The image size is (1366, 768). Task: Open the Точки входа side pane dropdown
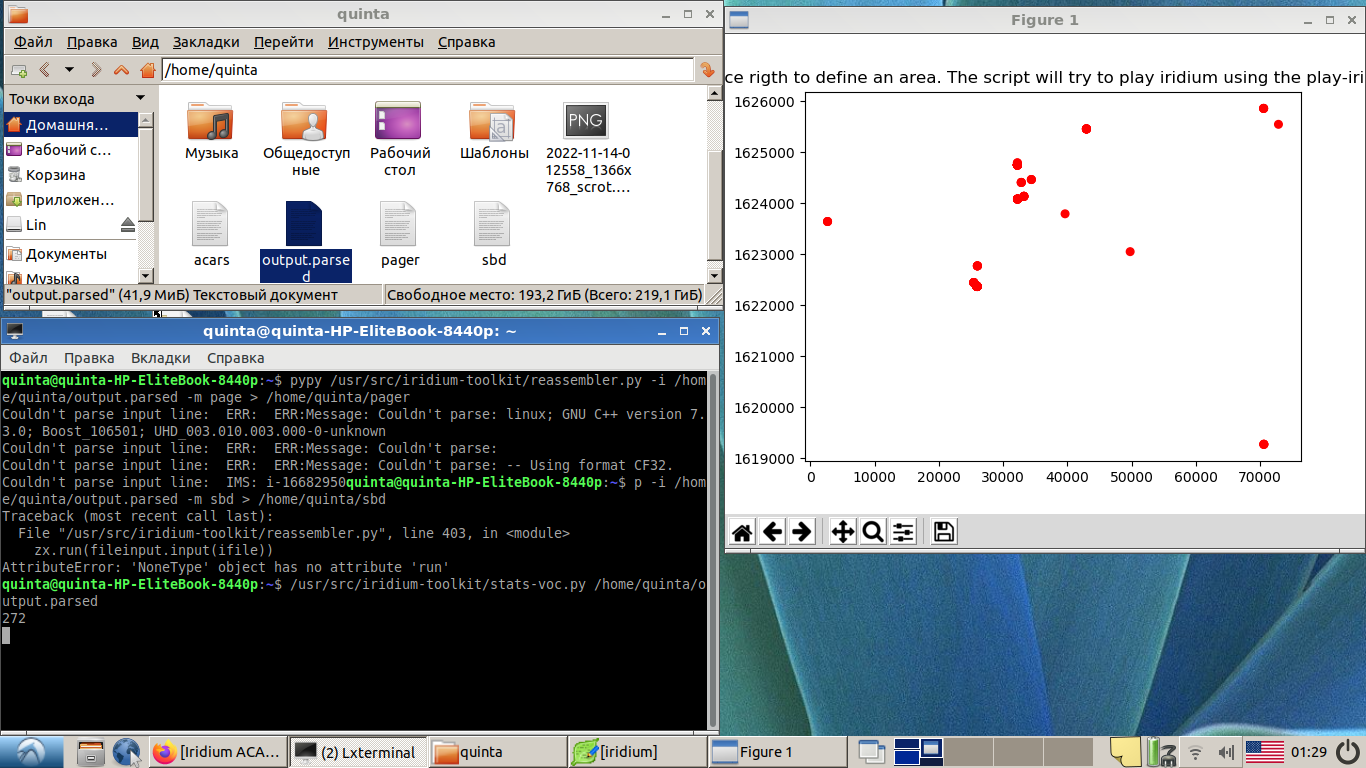140,98
